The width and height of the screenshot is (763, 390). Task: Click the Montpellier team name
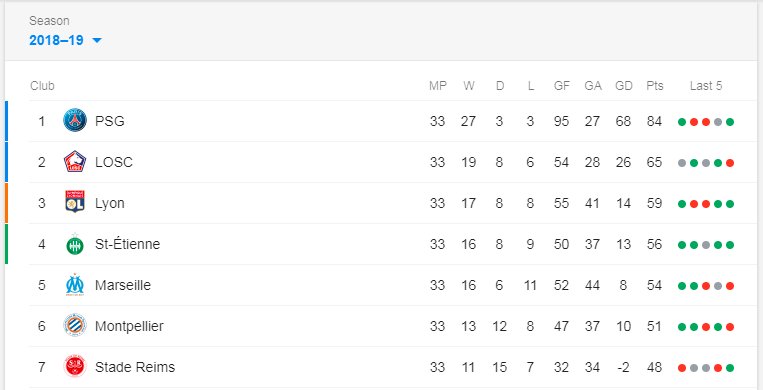129,326
